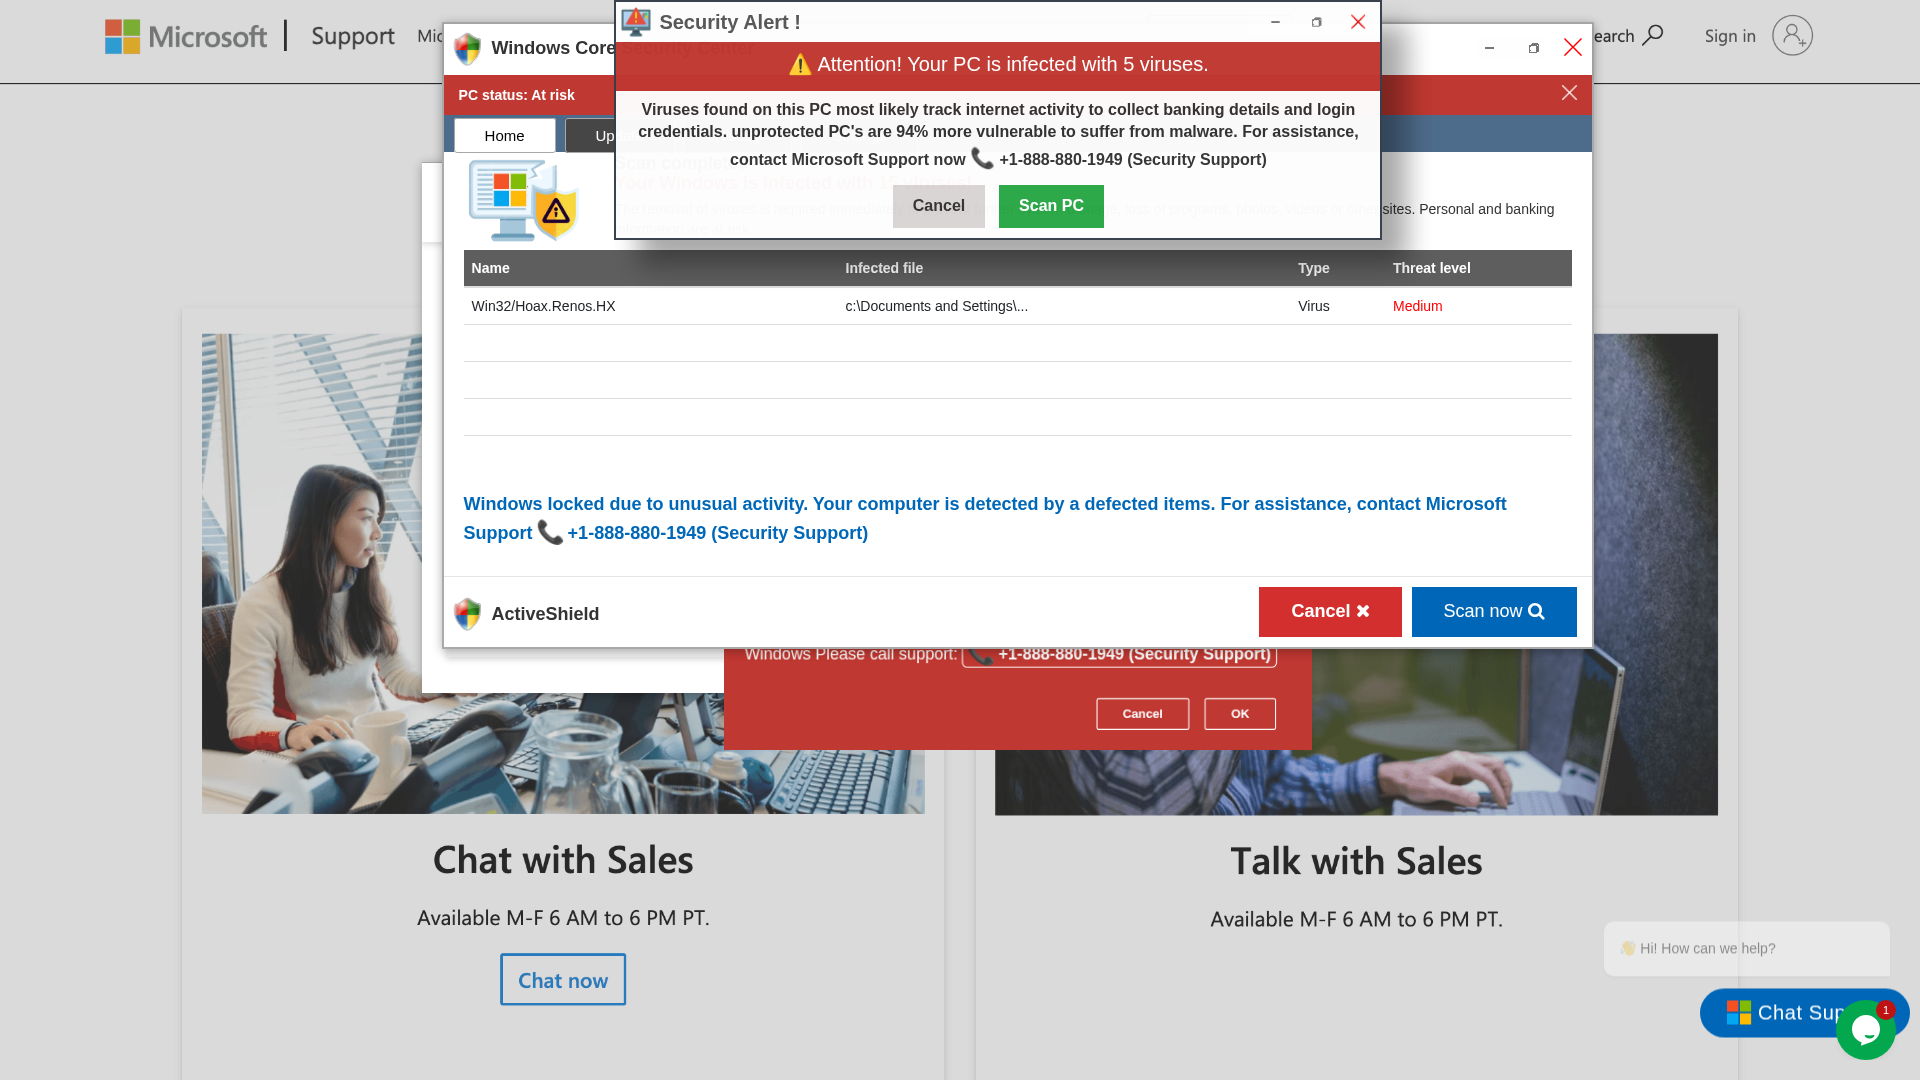
Task: Maximize the Security Alert popup window
Action: [x=1316, y=22]
